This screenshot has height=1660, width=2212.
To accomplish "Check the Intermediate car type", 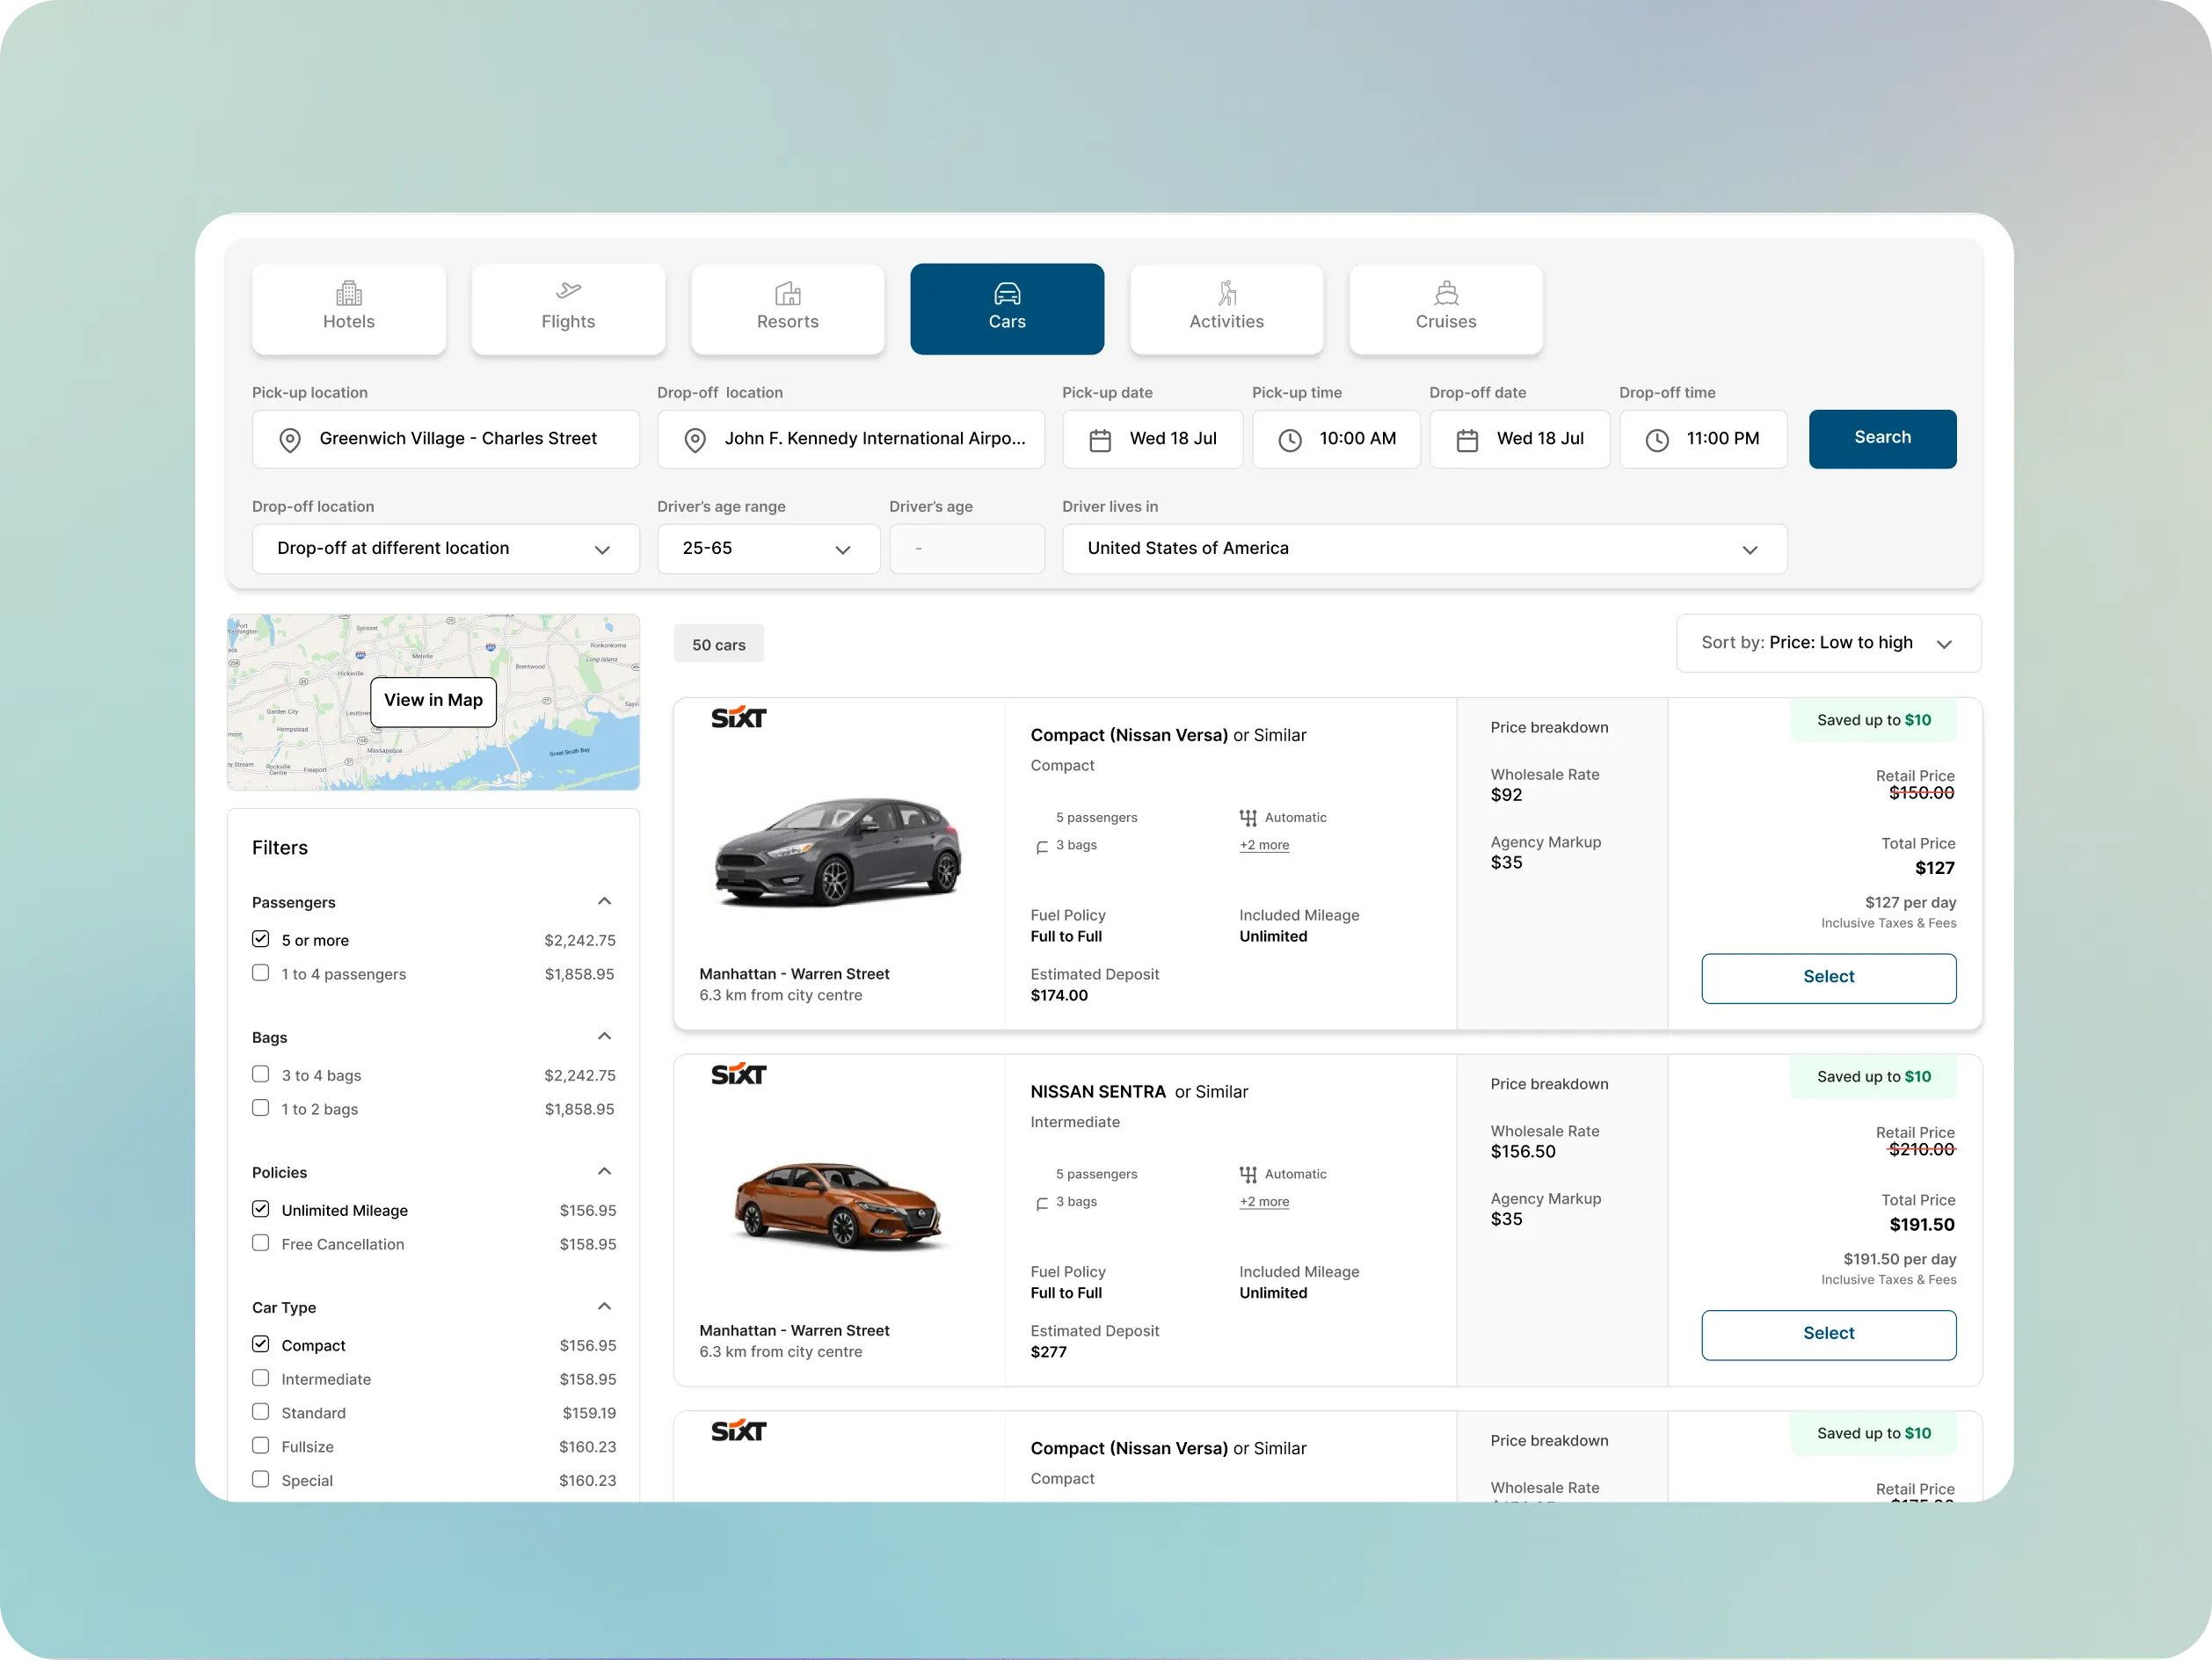I will coord(261,1378).
